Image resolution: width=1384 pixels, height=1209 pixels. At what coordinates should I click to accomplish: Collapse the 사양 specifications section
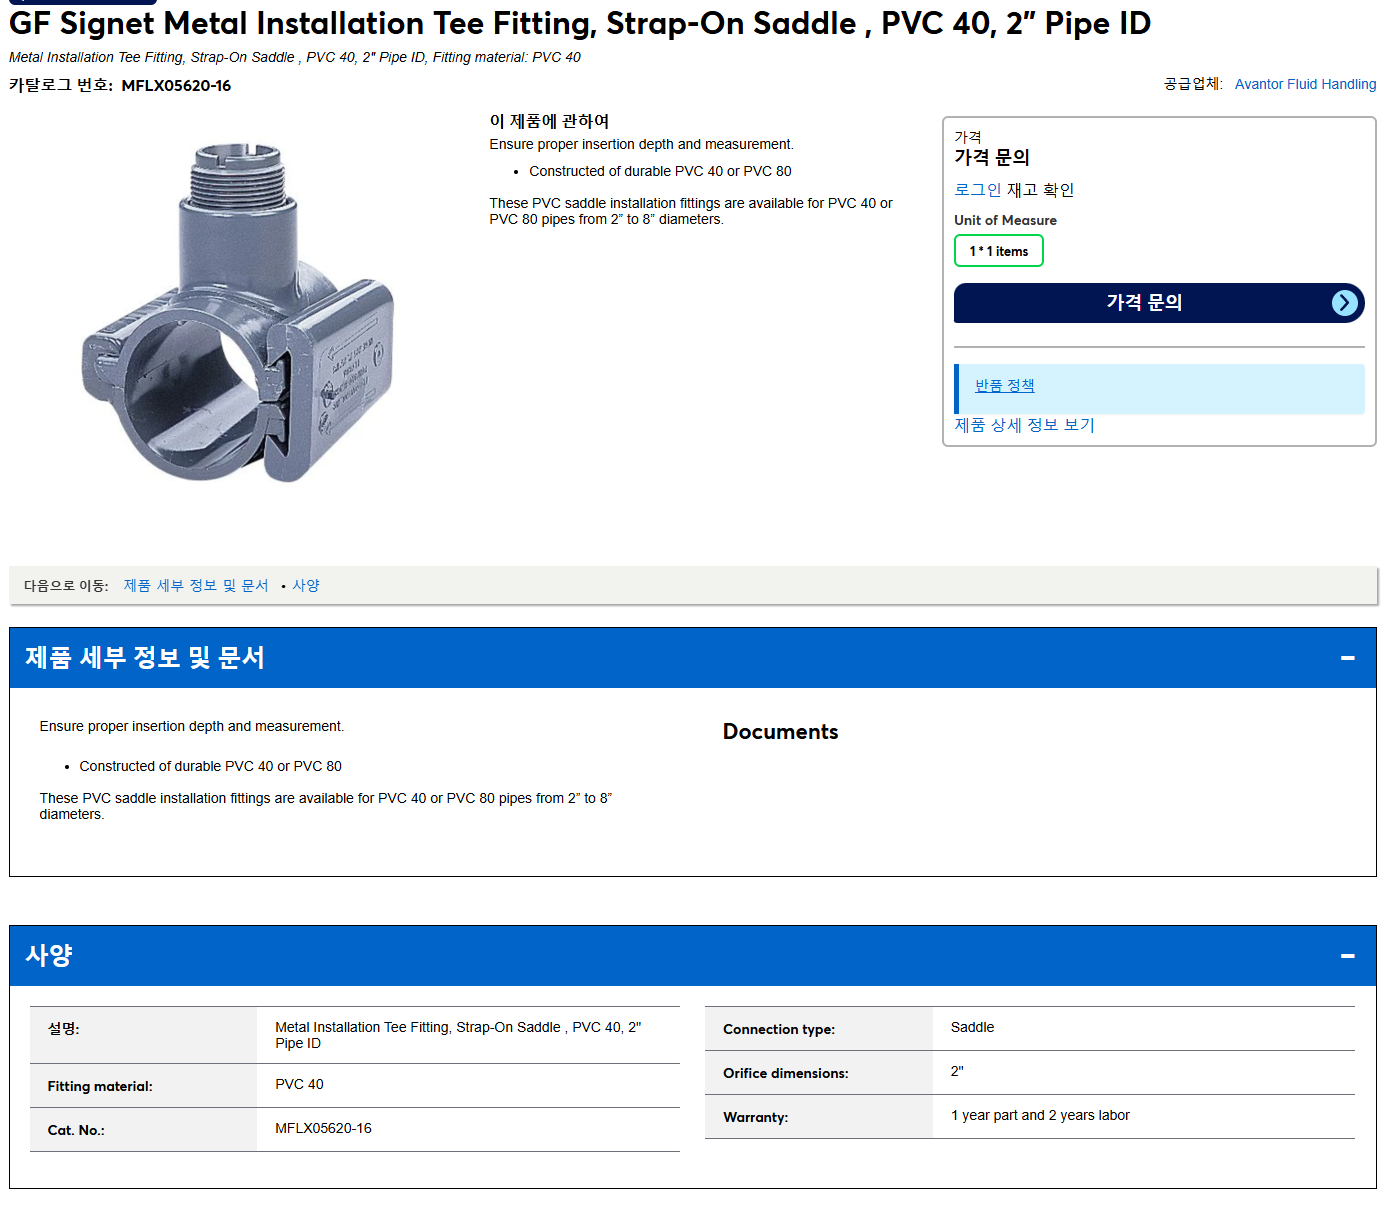point(1348,956)
